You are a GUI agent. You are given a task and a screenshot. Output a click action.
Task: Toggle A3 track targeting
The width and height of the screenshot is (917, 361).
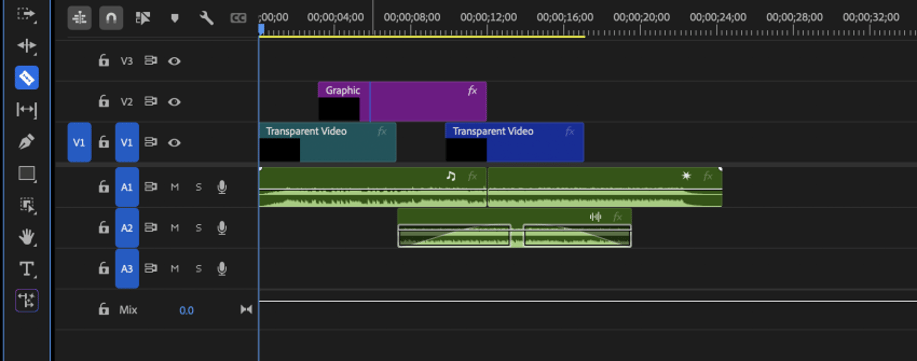(127, 269)
